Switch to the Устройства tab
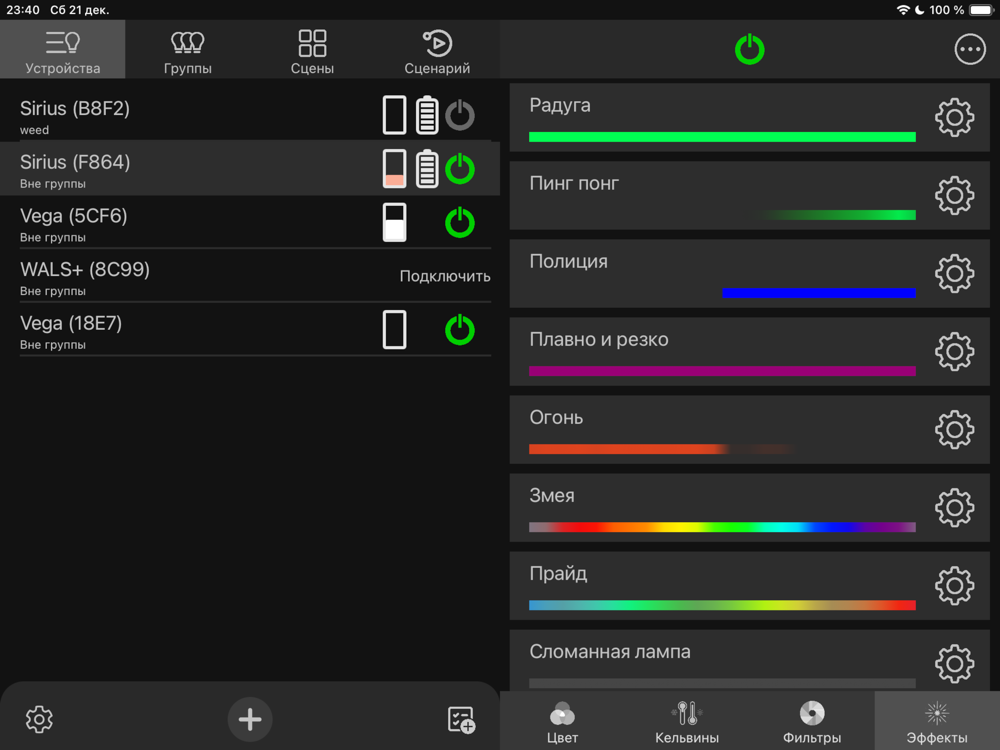The height and width of the screenshot is (750, 1000). (x=62, y=50)
